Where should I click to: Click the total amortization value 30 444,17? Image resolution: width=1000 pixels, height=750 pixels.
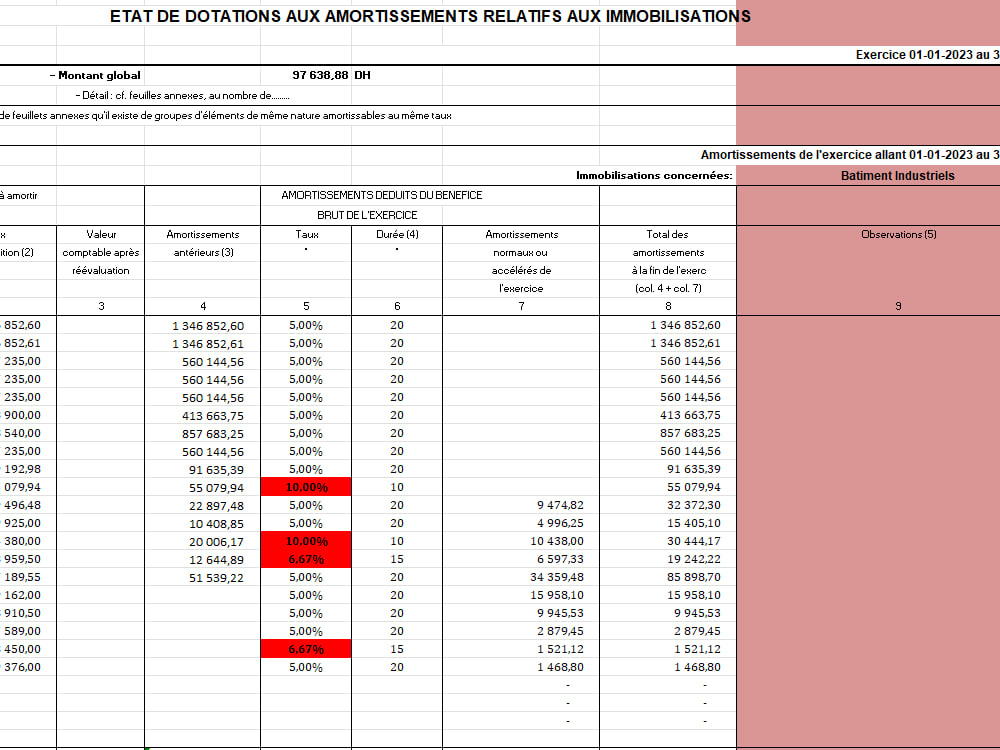coord(694,541)
